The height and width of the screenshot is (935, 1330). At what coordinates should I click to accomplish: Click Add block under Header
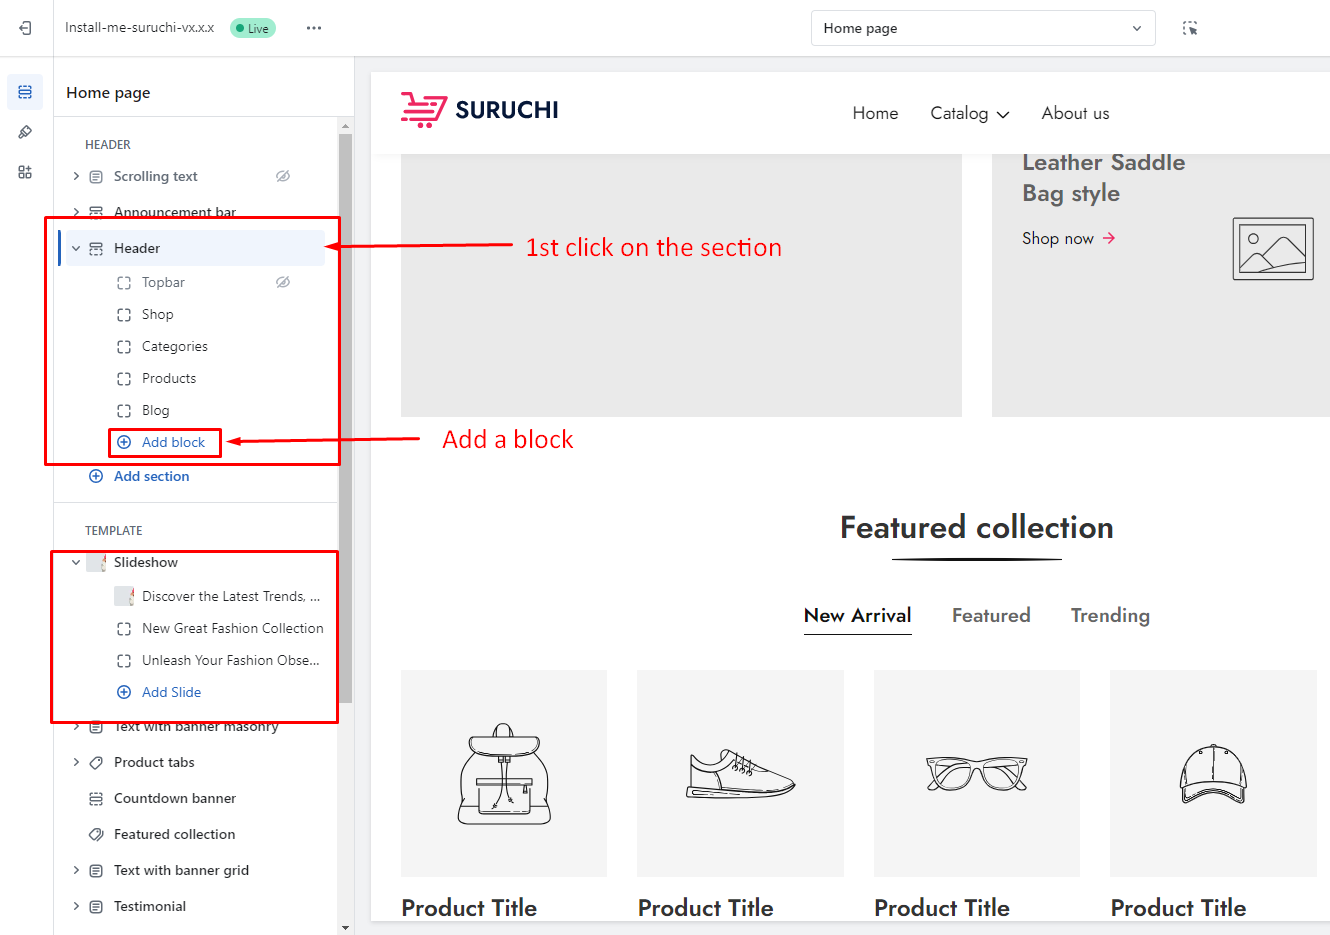point(164,442)
